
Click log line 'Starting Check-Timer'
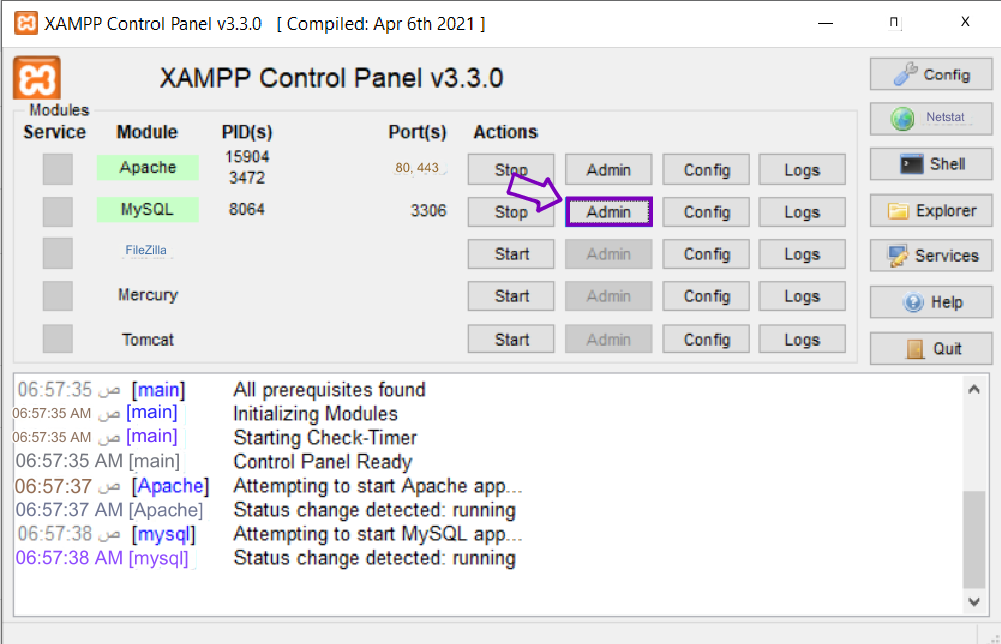325,438
